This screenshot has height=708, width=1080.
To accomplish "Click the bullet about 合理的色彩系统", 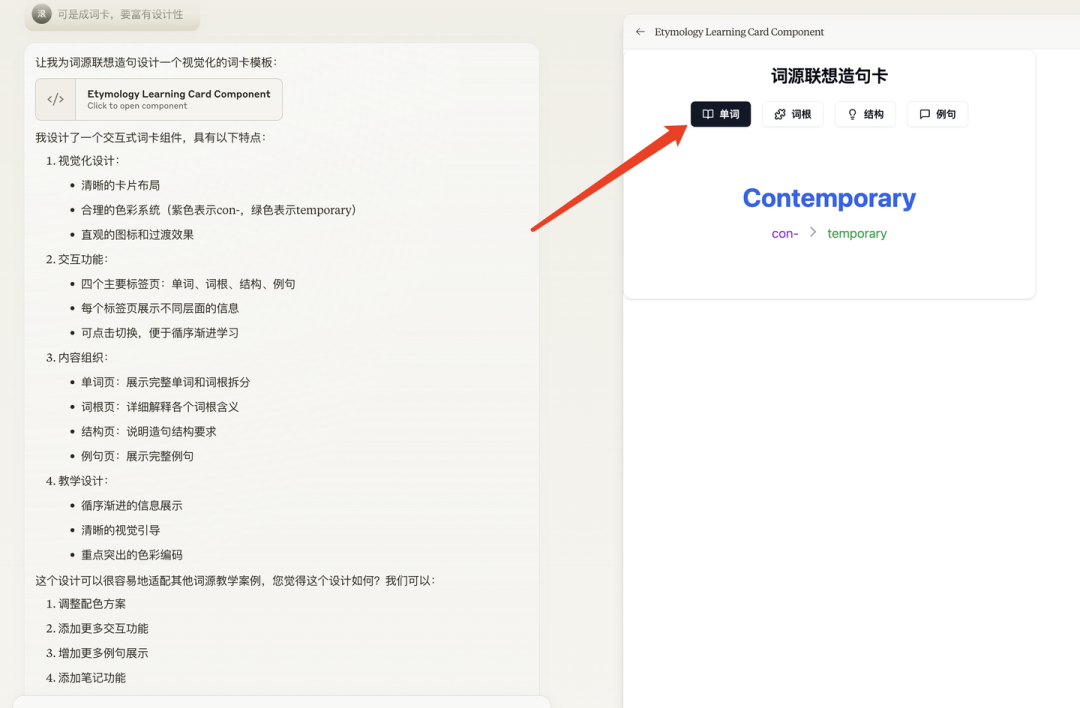I will tap(219, 210).
